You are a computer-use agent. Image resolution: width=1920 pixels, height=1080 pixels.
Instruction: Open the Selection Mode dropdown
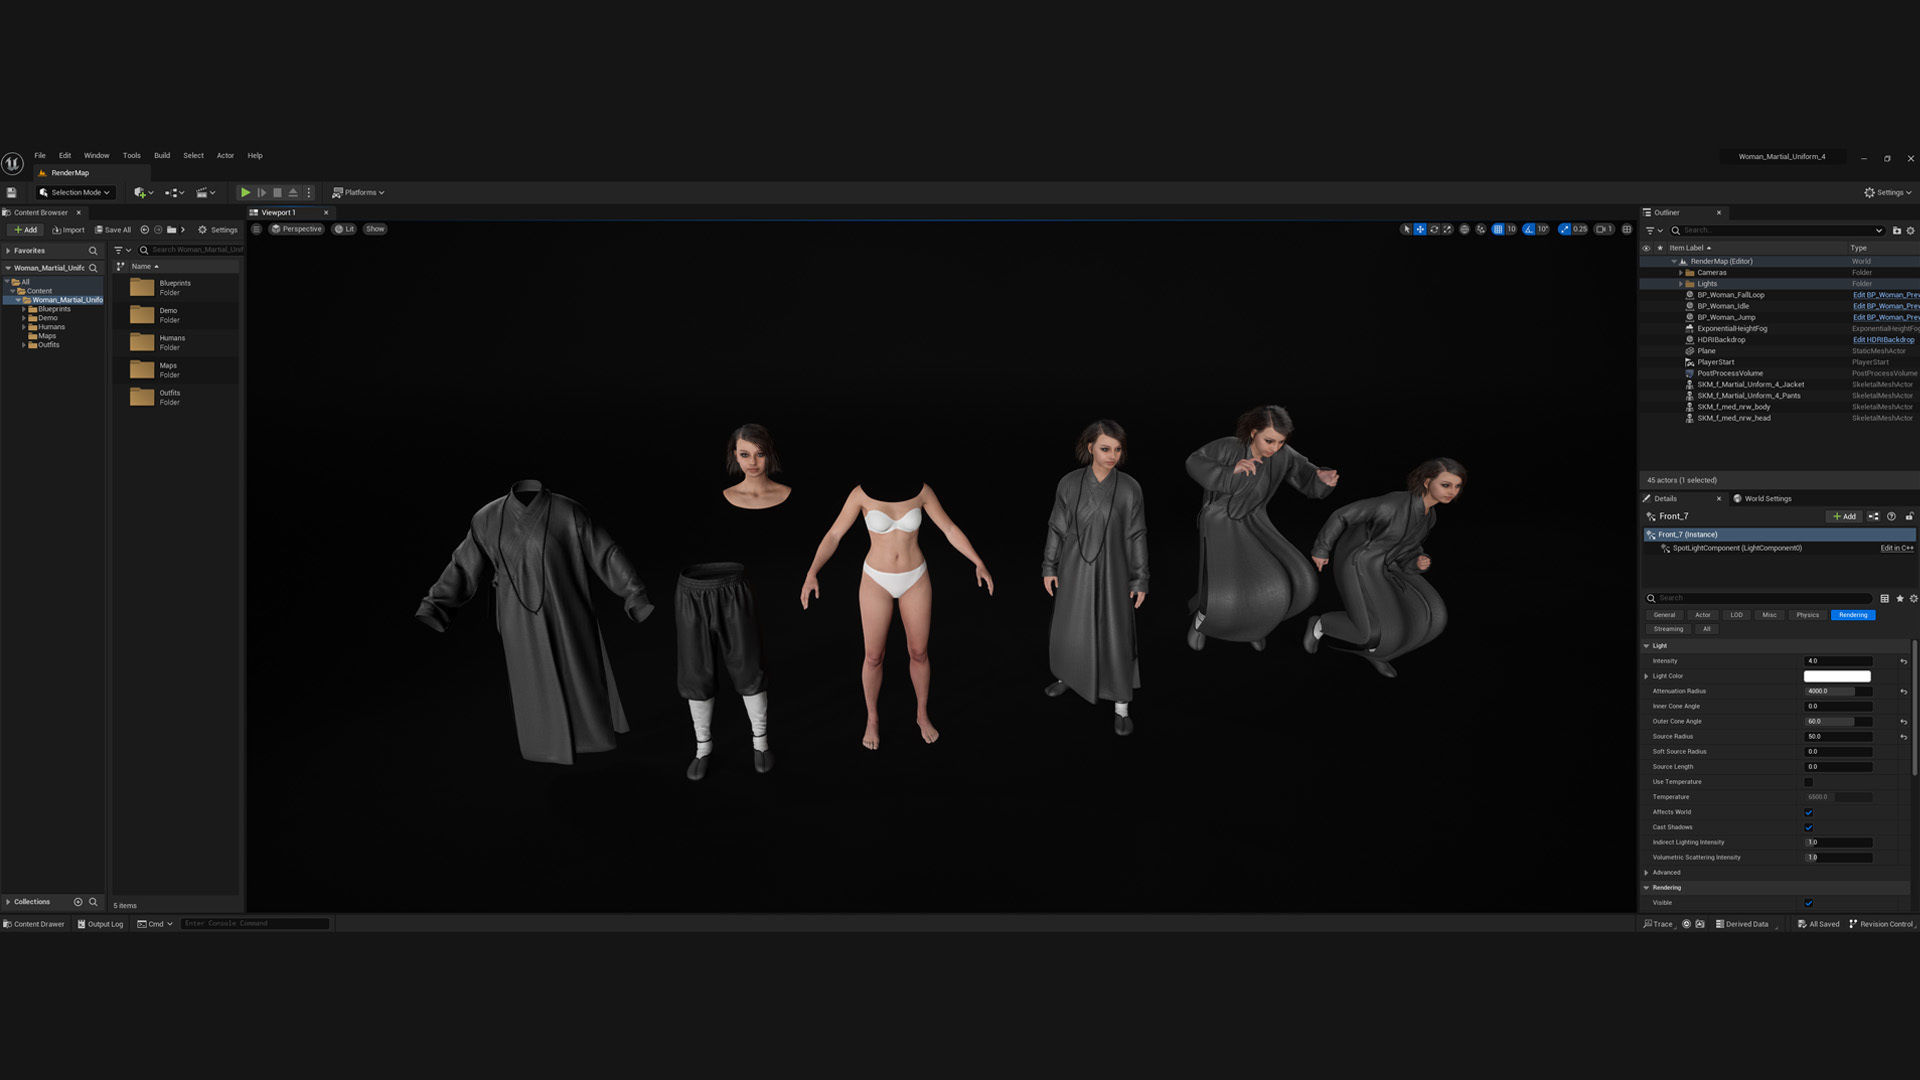click(x=75, y=192)
